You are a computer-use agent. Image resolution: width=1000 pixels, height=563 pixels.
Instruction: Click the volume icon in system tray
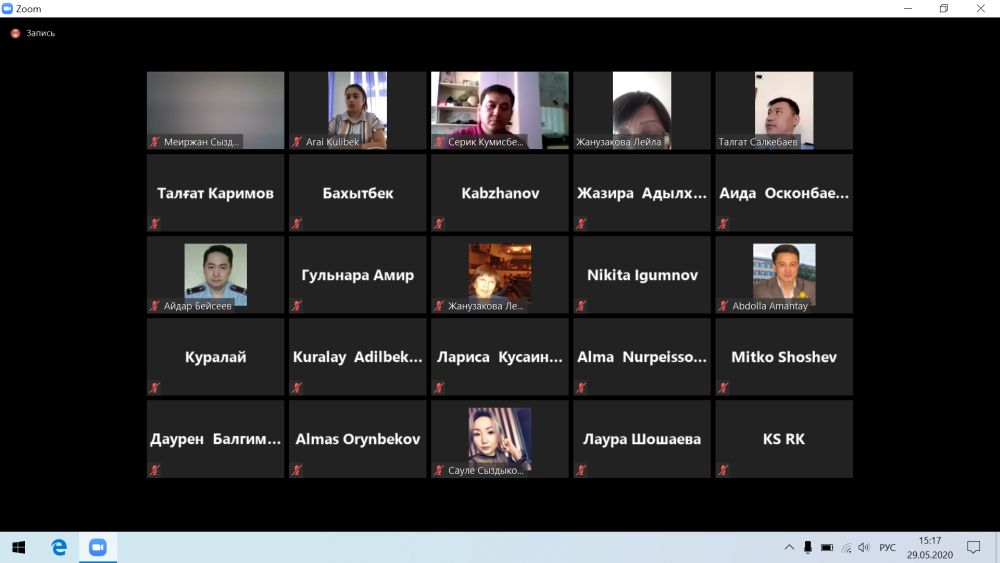pyautogui.click(x=863, y=547)
